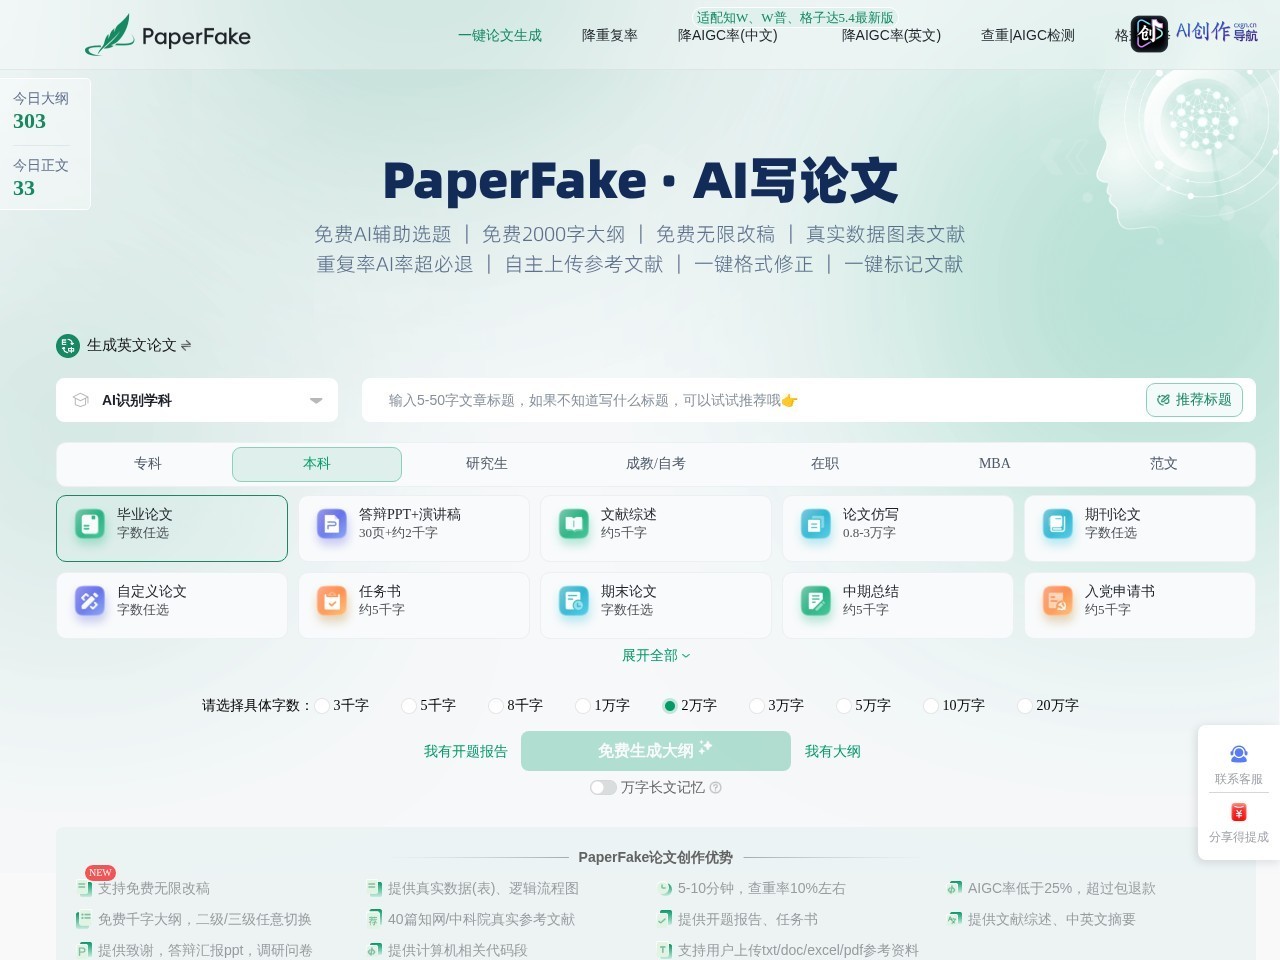Select the 5万字 word count option
Viewport: 1280px width, 960px height.
(864, 705)
